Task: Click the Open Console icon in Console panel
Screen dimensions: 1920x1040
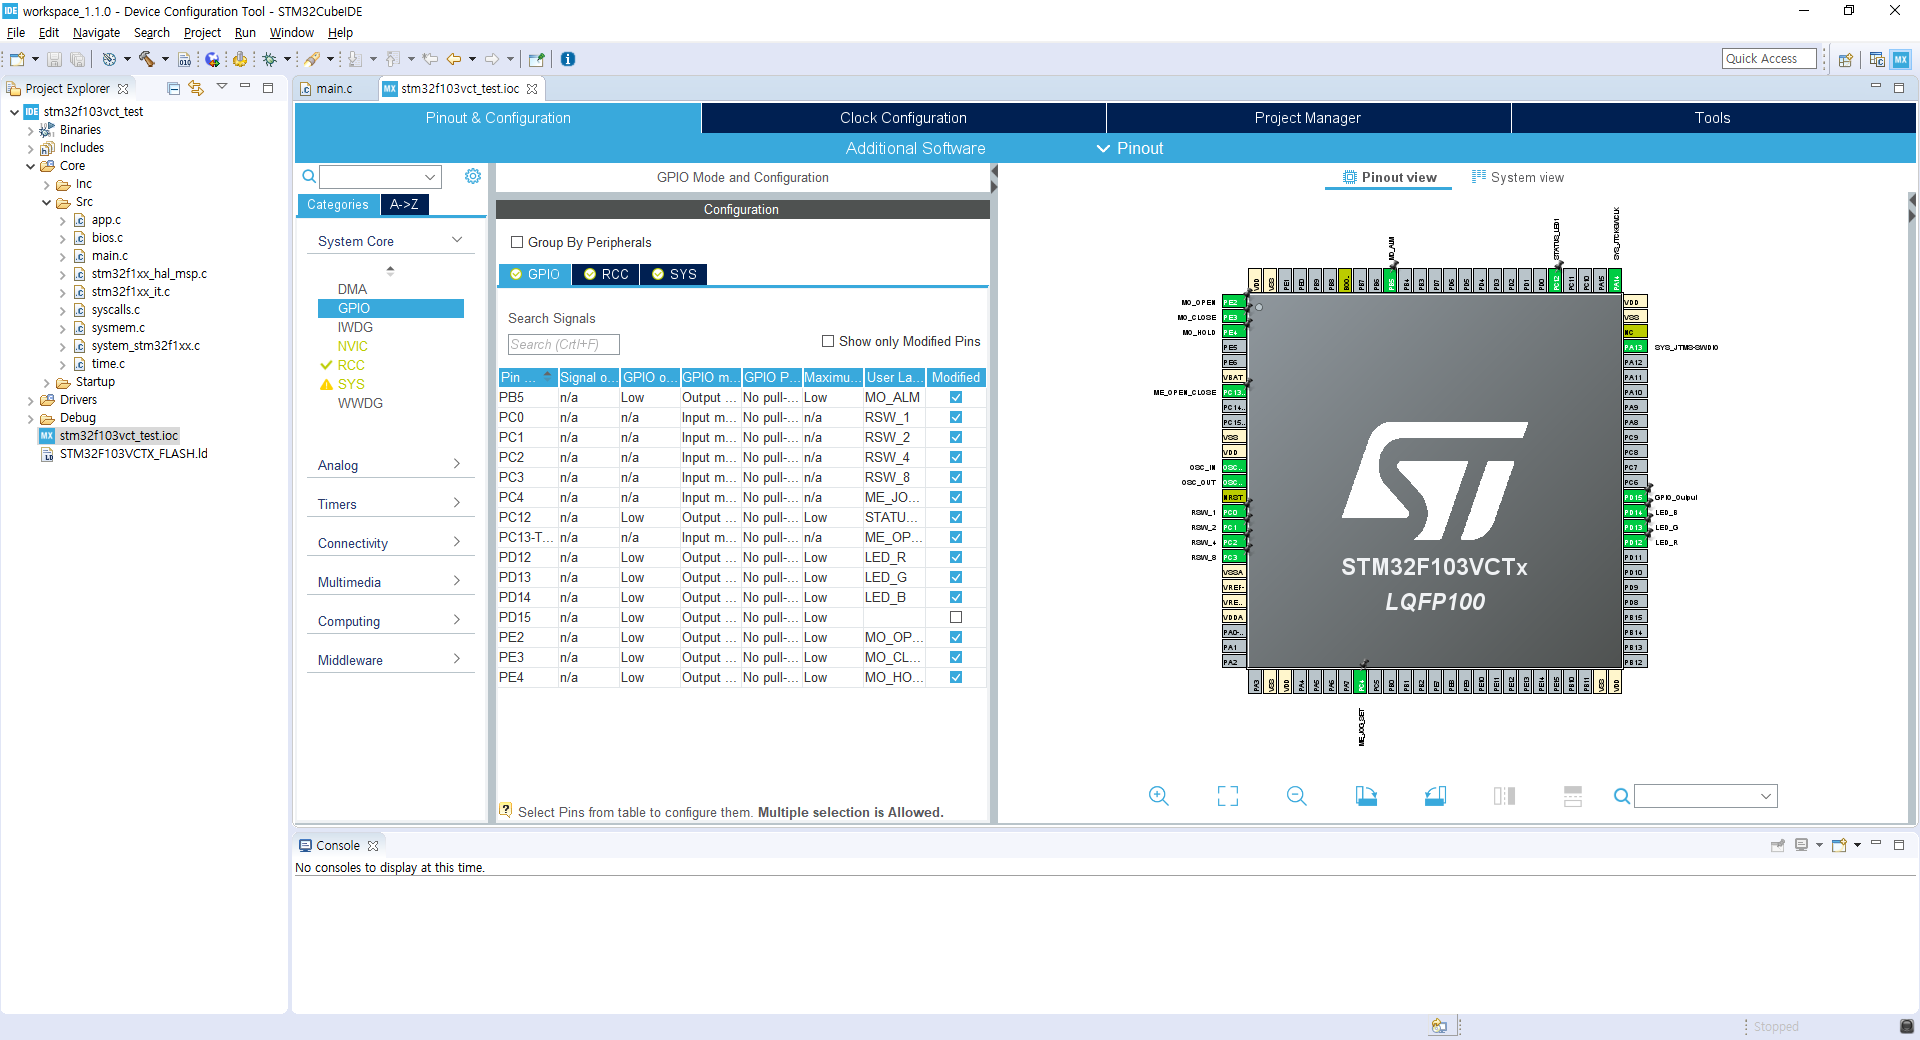Action: pos(1839,845)
